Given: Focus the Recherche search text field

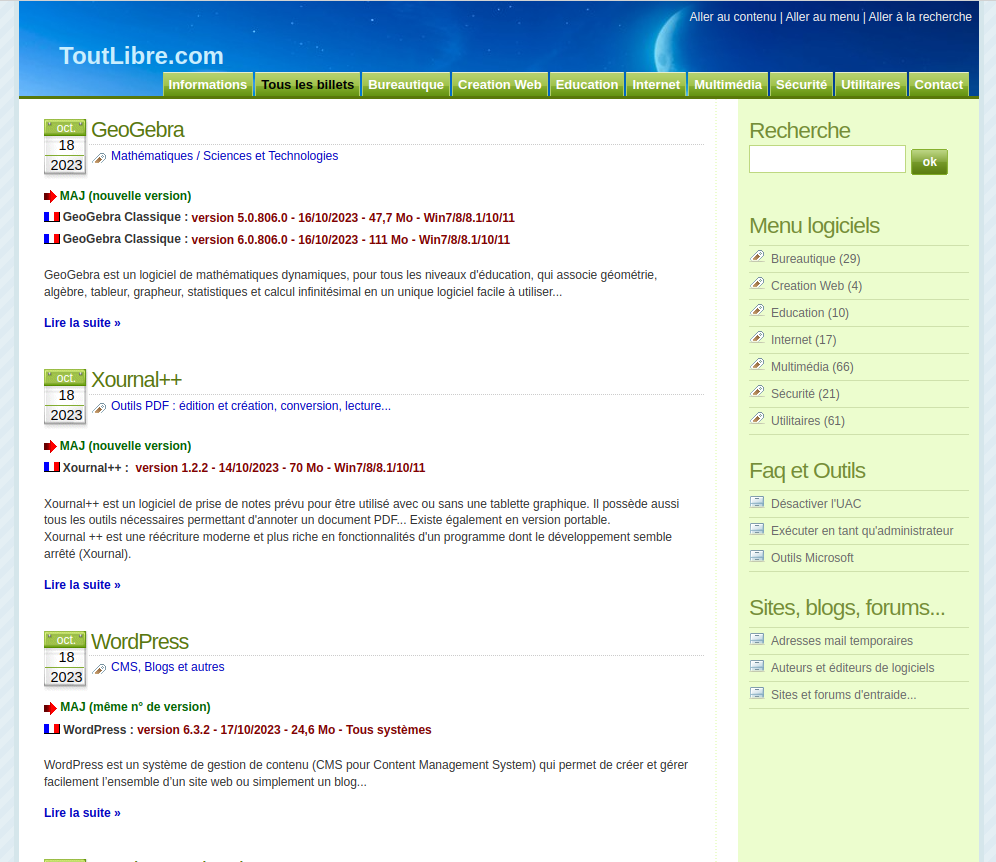Looking at the screenshot, I should 827,159.
